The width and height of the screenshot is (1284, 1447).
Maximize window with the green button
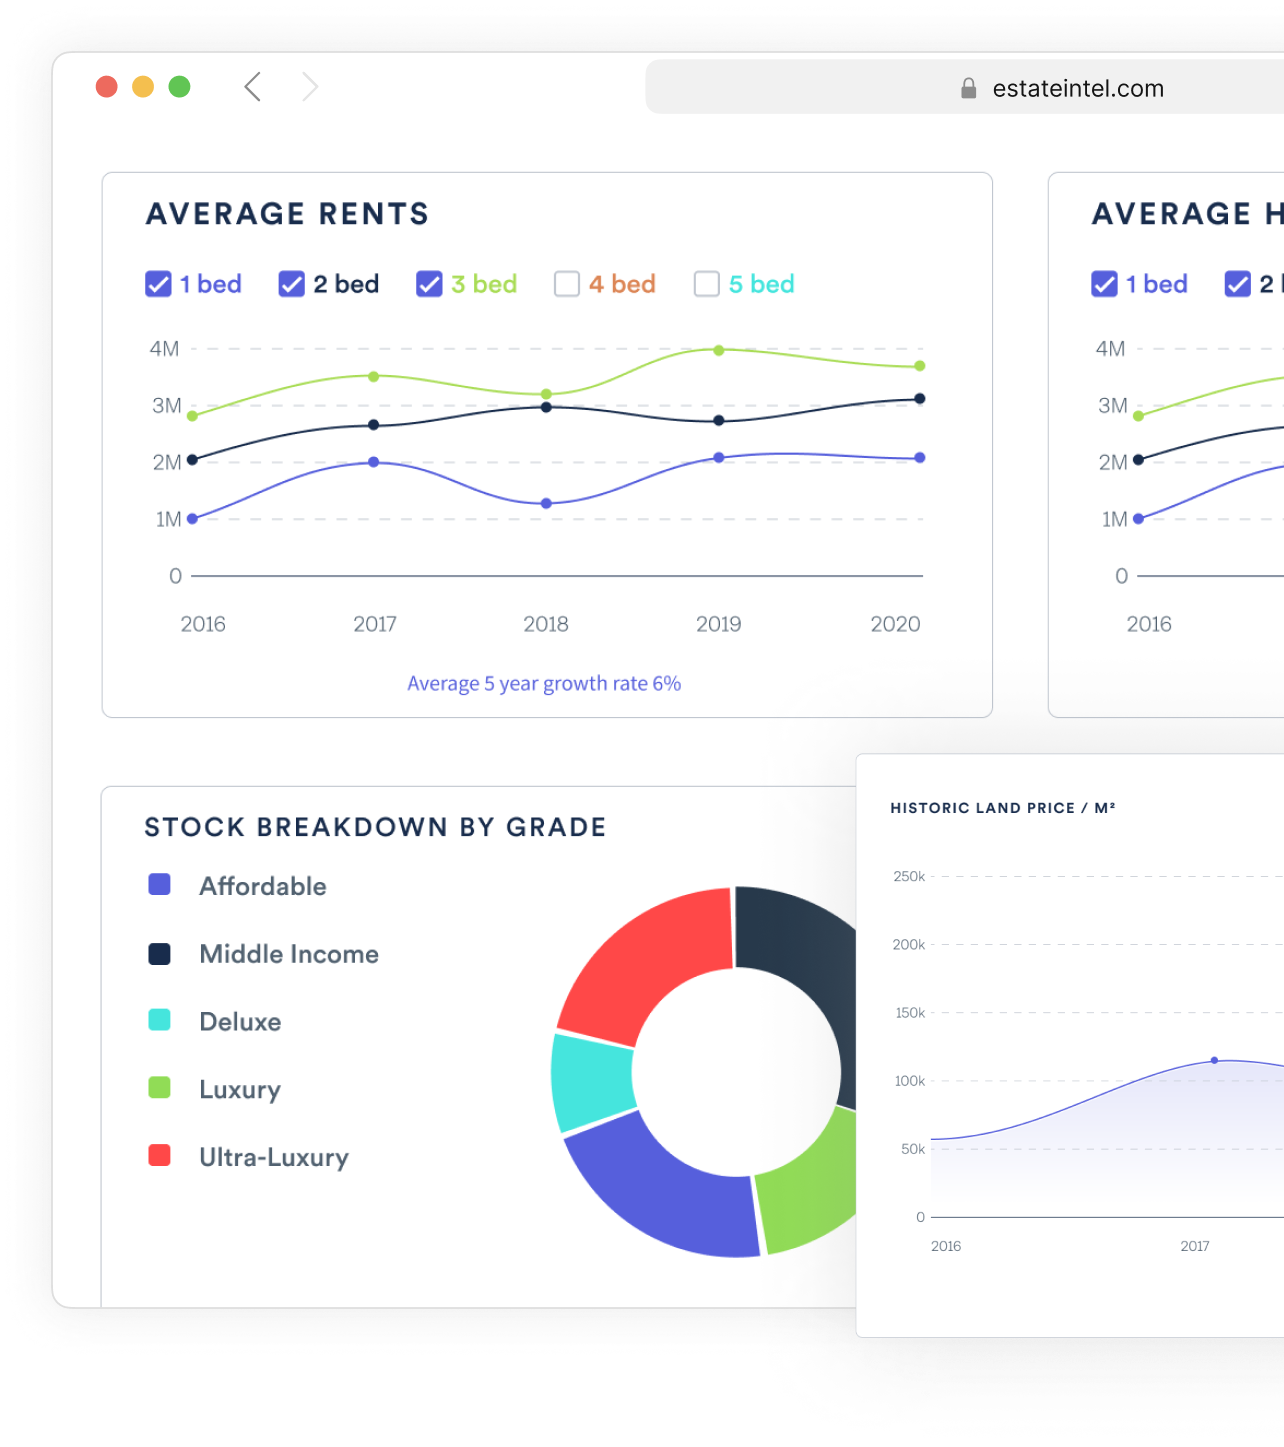tap(180, 87)
